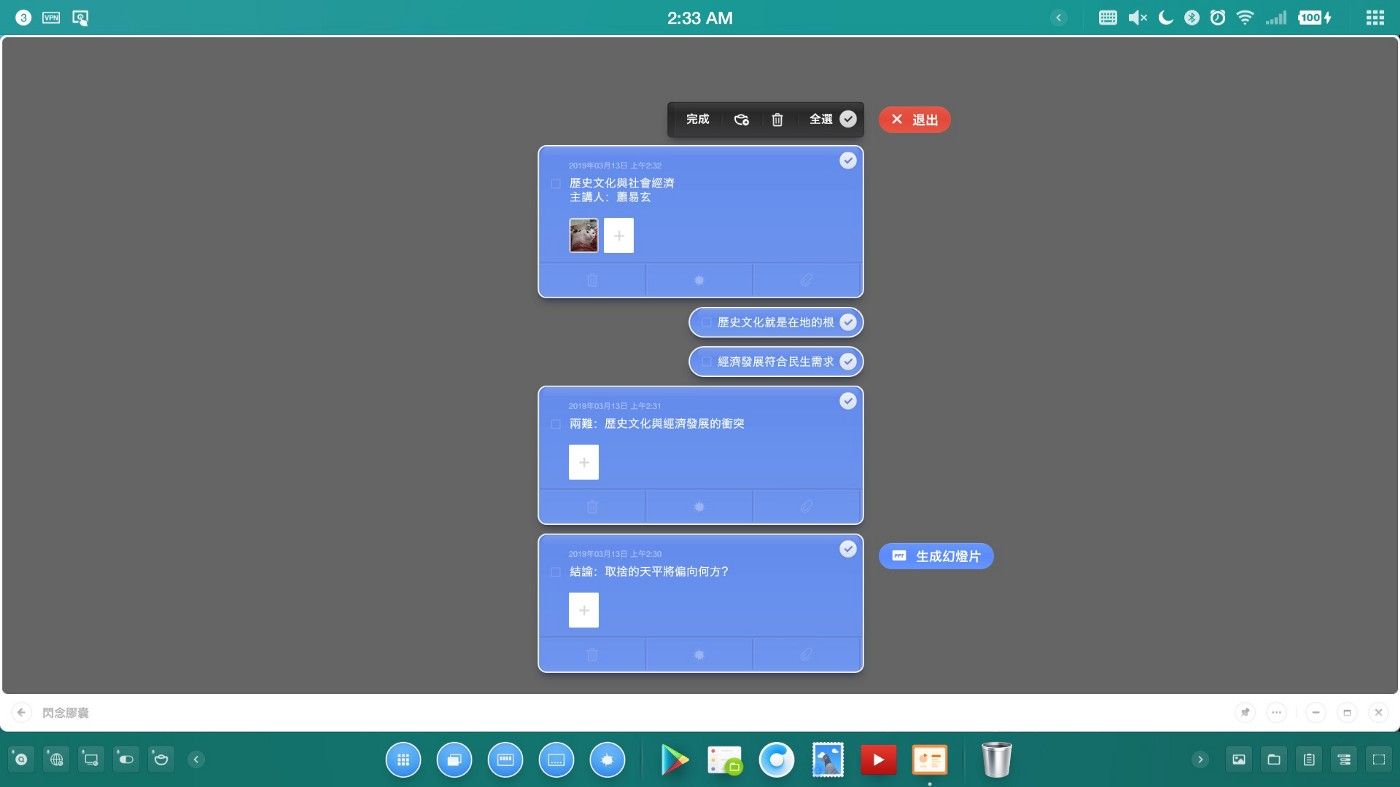Open the Google Play Store from the dock
Screen dimensions: 1400x787
pos(675,761)
